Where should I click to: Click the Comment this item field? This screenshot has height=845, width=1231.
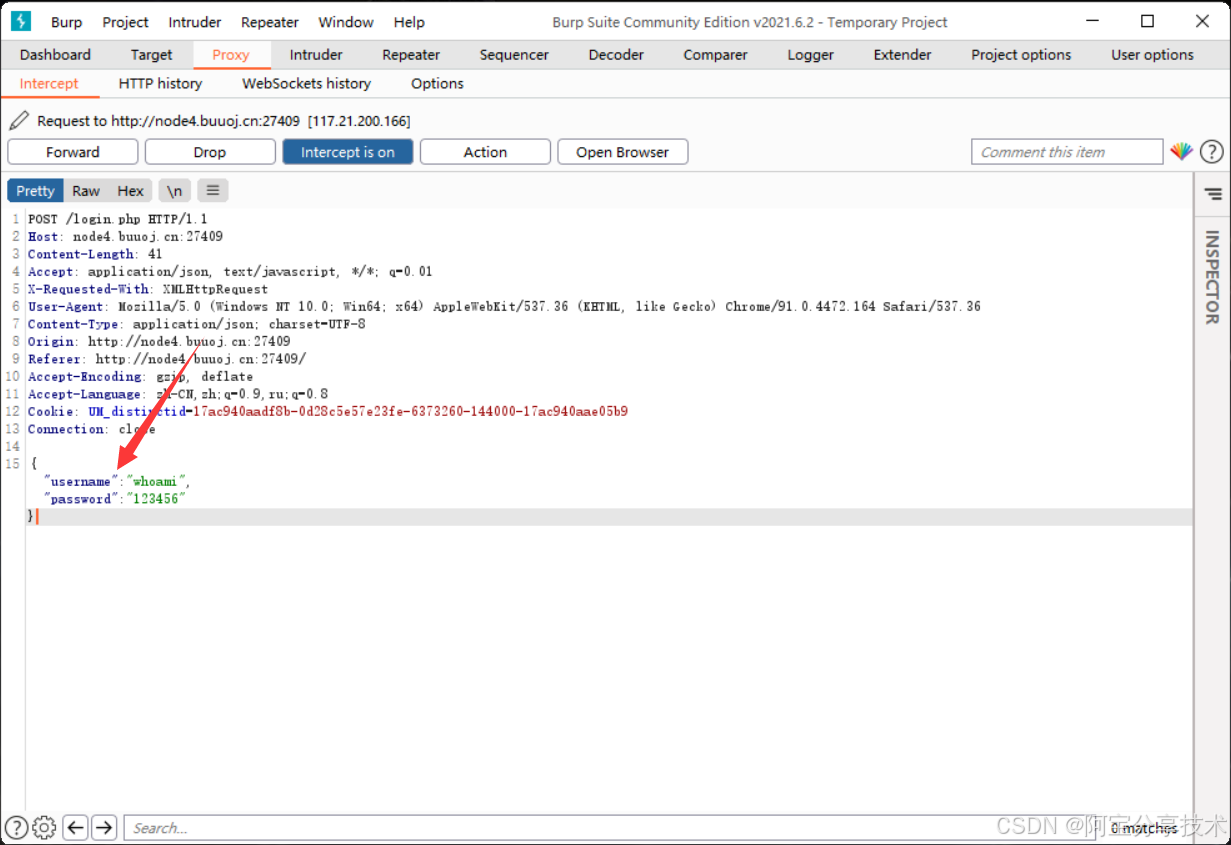click(1067, 152)
